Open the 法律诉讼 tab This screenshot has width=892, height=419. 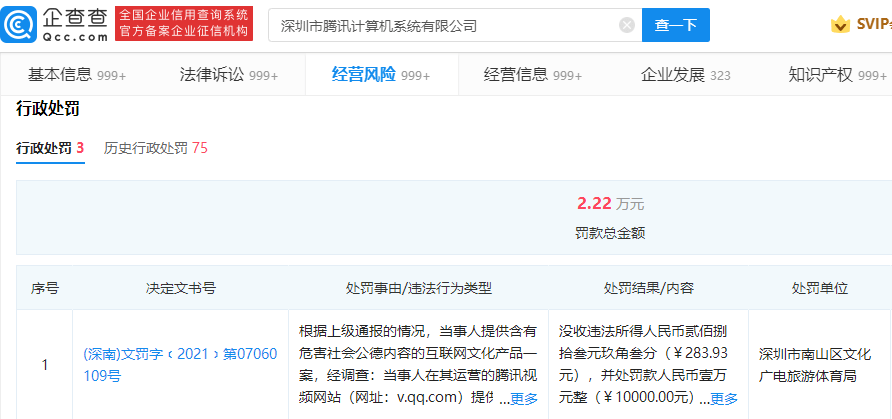point(228,74)
